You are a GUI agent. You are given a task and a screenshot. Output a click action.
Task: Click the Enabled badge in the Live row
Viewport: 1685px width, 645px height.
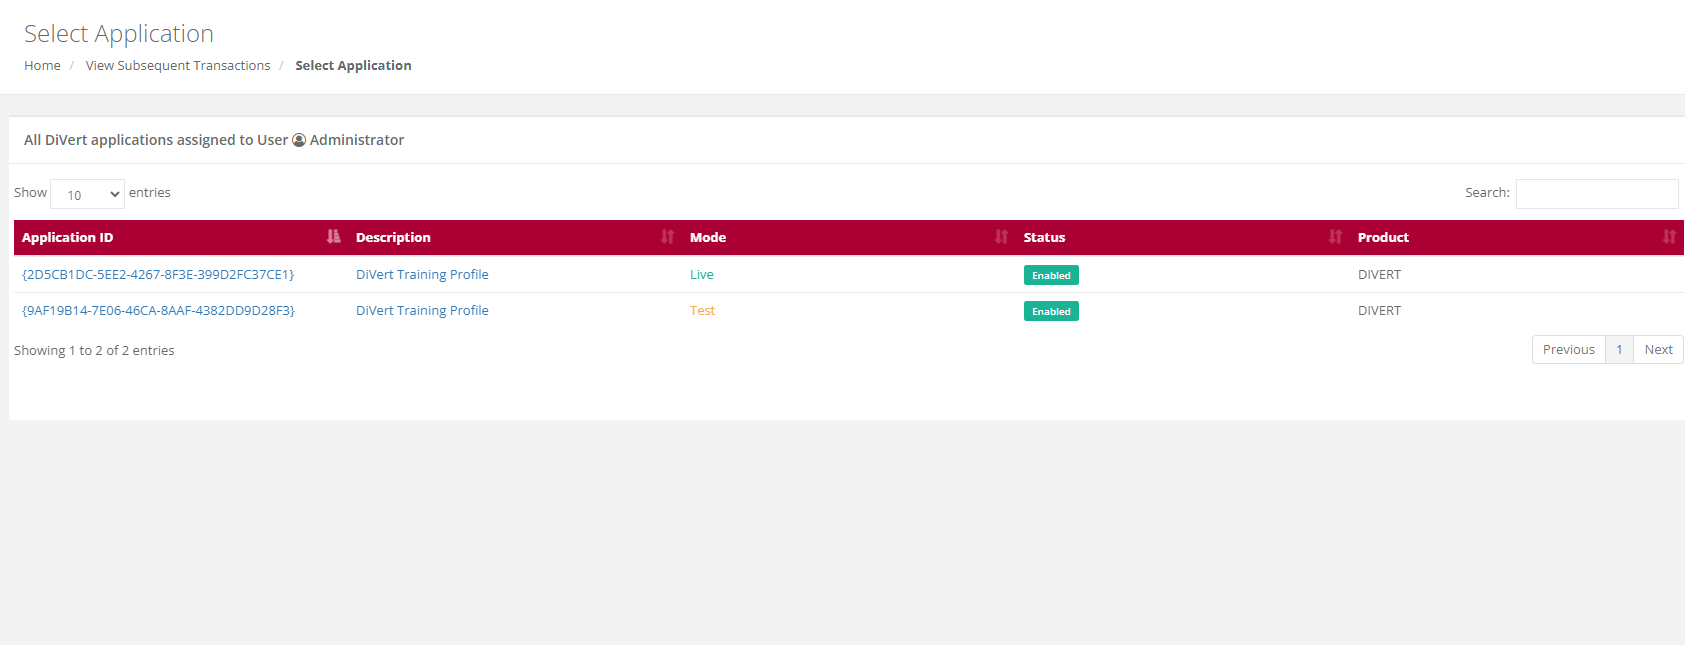tap(1051, 275)
